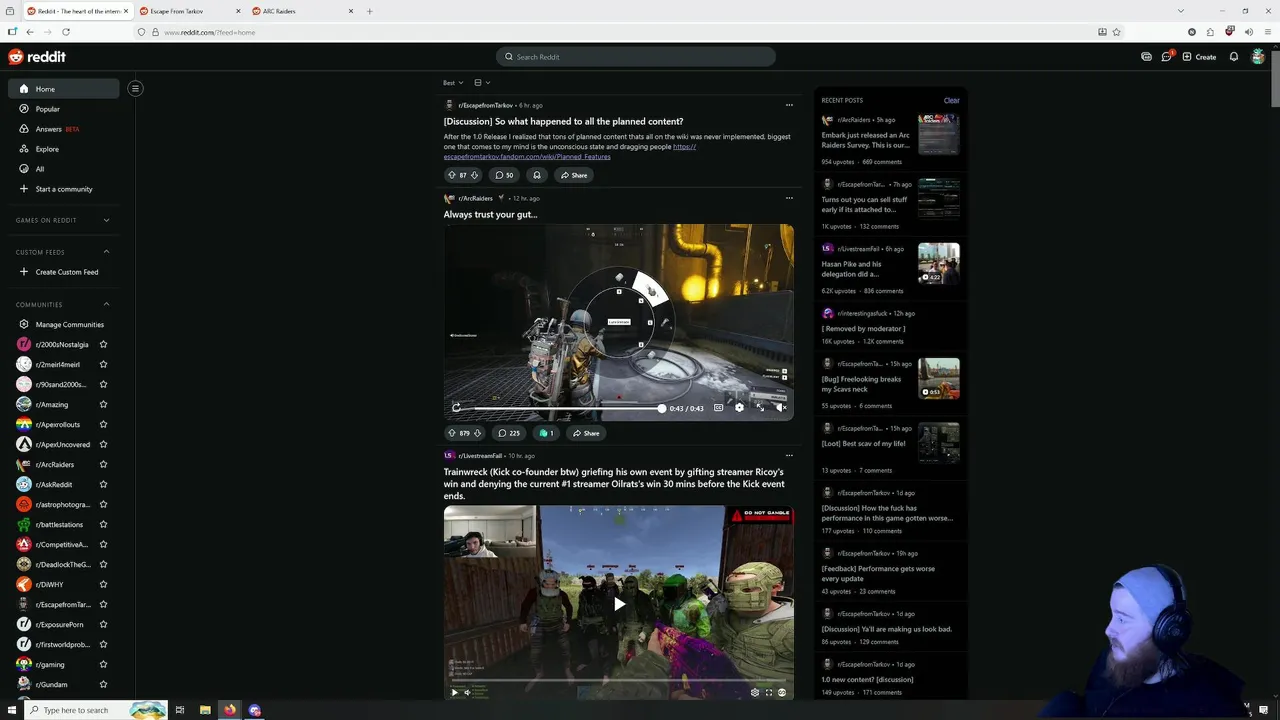Open Hasan Pike recent post thumbnail
Screen dimensions: 1280x720
(938, 264)
